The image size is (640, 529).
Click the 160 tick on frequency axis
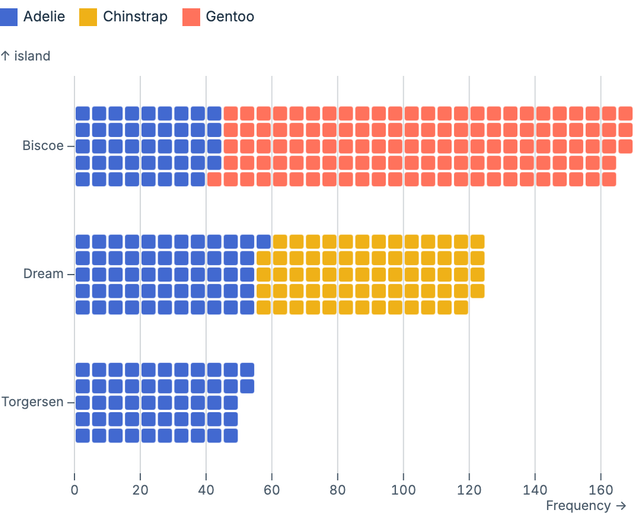(601, 490)
